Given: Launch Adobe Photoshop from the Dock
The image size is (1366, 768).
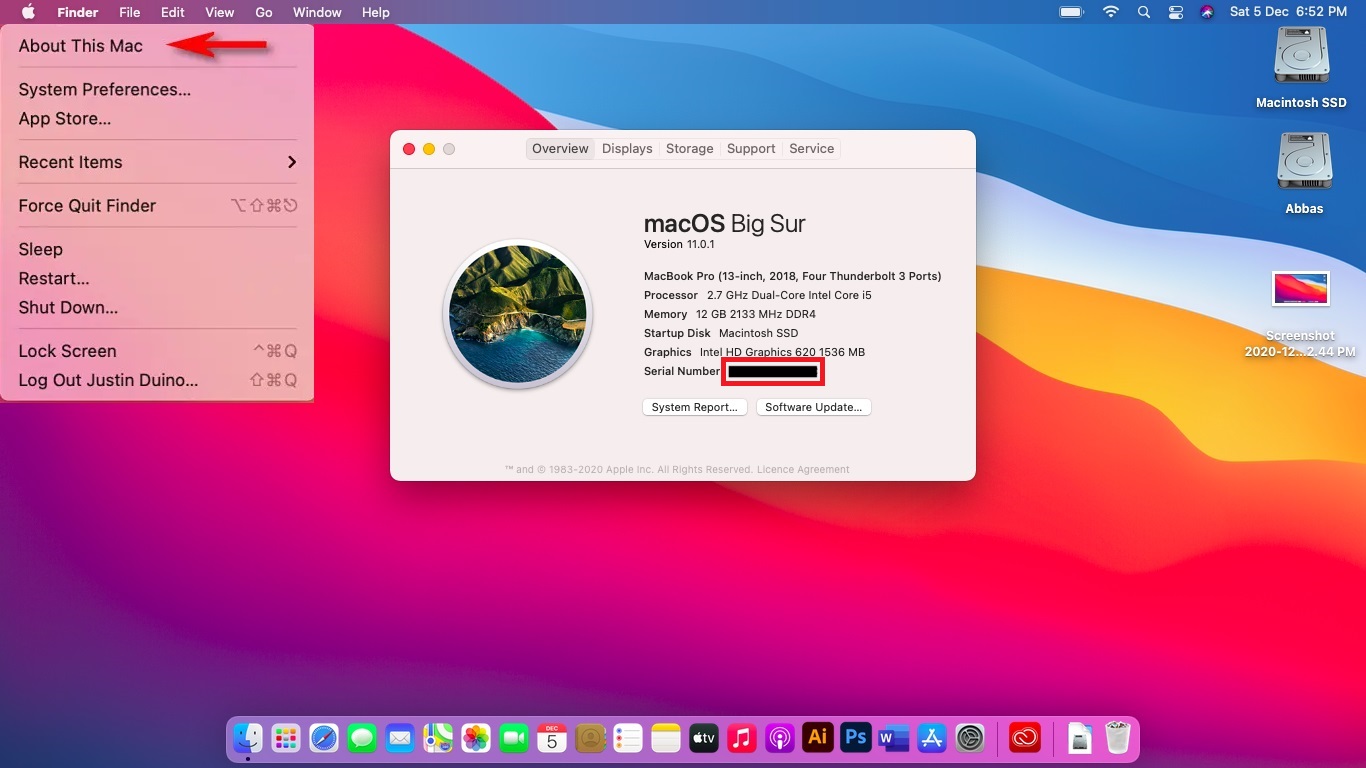Looking at the screenshot, I should pos(856,738).
